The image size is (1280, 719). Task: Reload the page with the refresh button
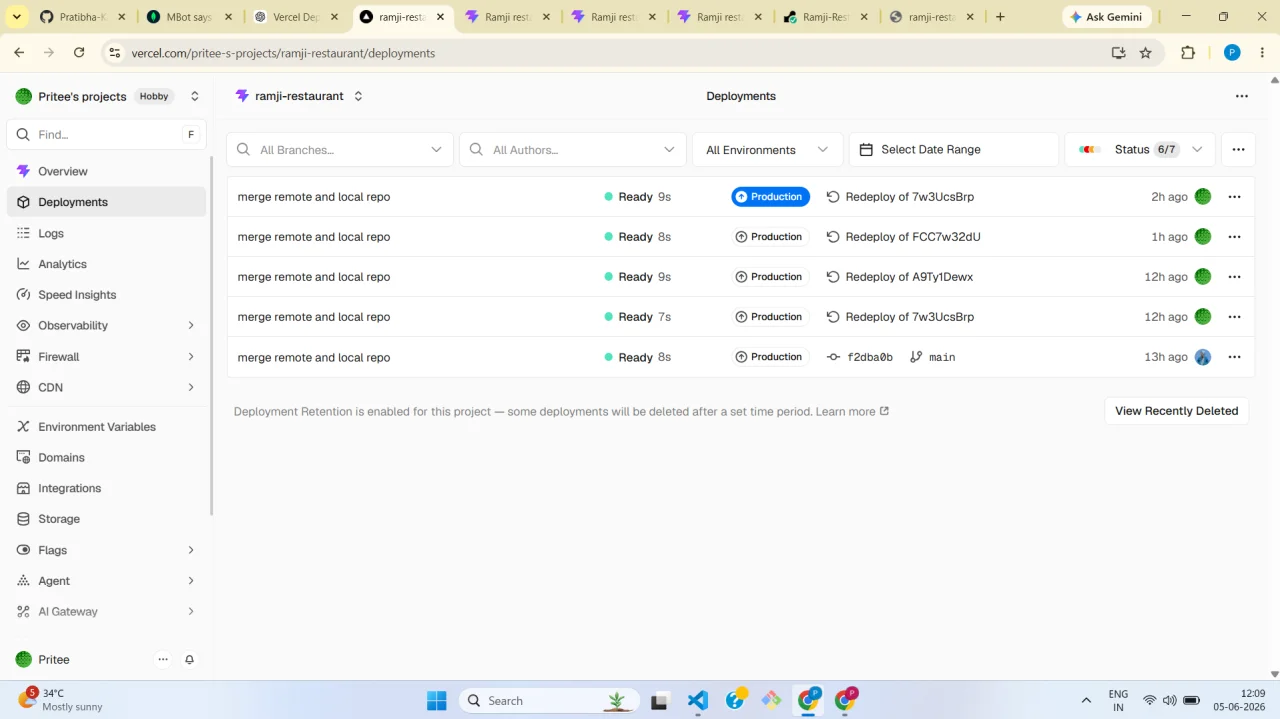(x=79, y=53)
